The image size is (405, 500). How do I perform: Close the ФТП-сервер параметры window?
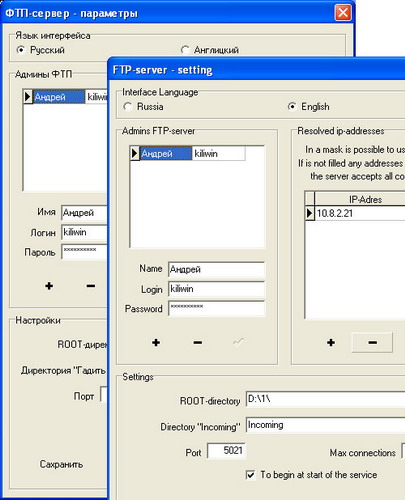[343, 13]
